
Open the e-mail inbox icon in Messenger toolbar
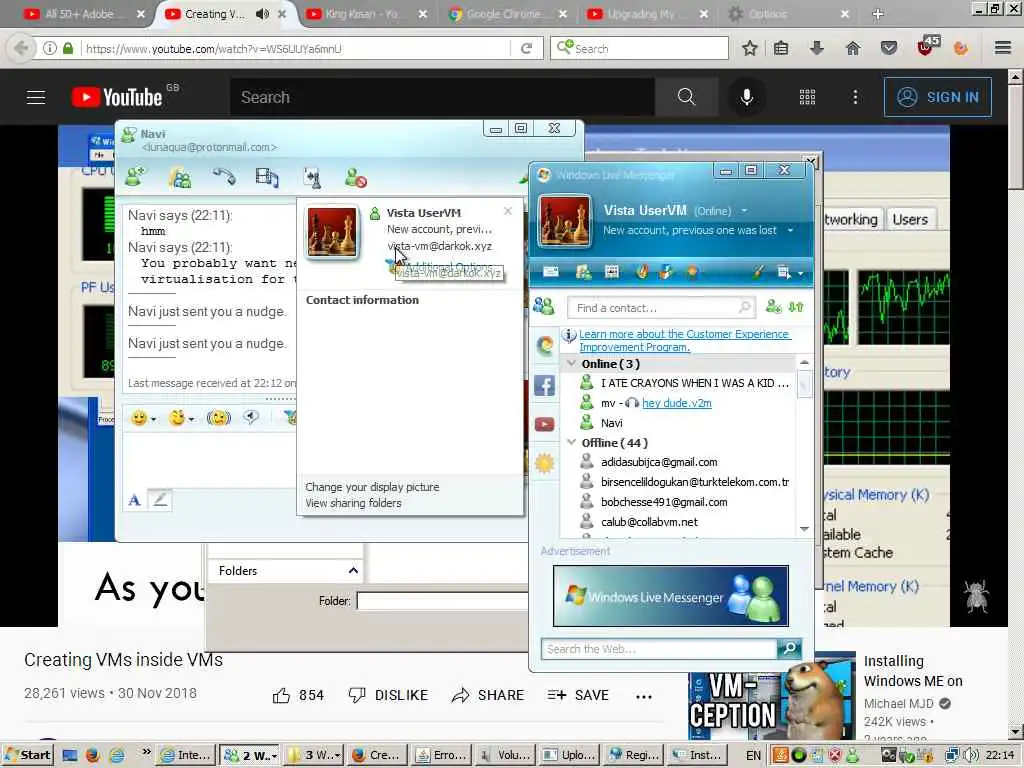(551, 272)
